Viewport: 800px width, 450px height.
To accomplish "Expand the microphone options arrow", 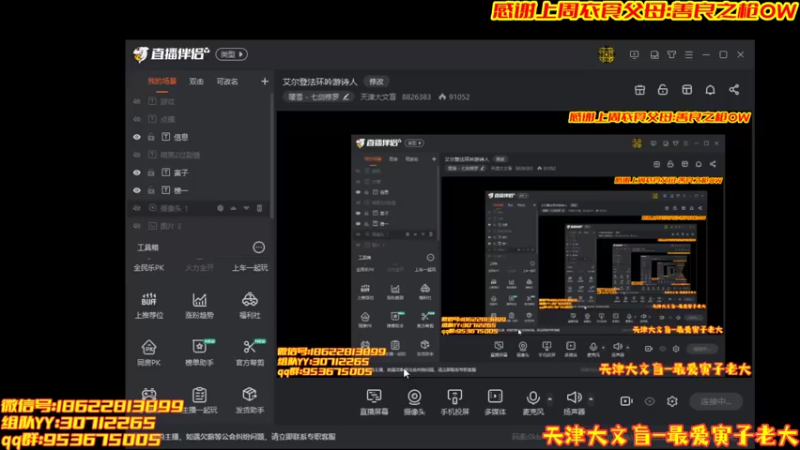I will tap(550, 398).
